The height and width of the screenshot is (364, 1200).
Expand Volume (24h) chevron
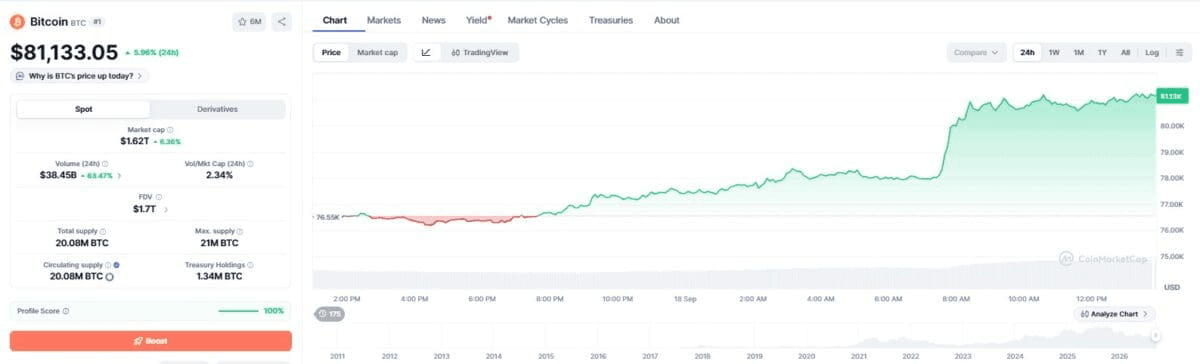[120, 175]
